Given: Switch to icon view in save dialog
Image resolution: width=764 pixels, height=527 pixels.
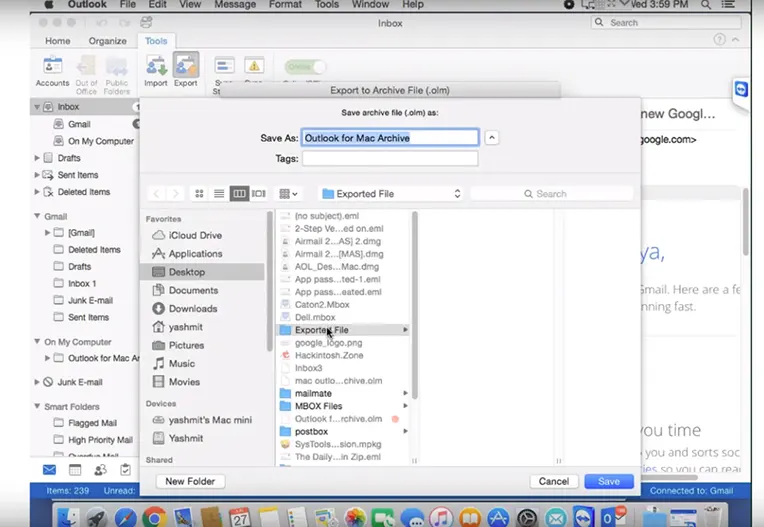Looking at the screenshot, I should coord(199,194).
